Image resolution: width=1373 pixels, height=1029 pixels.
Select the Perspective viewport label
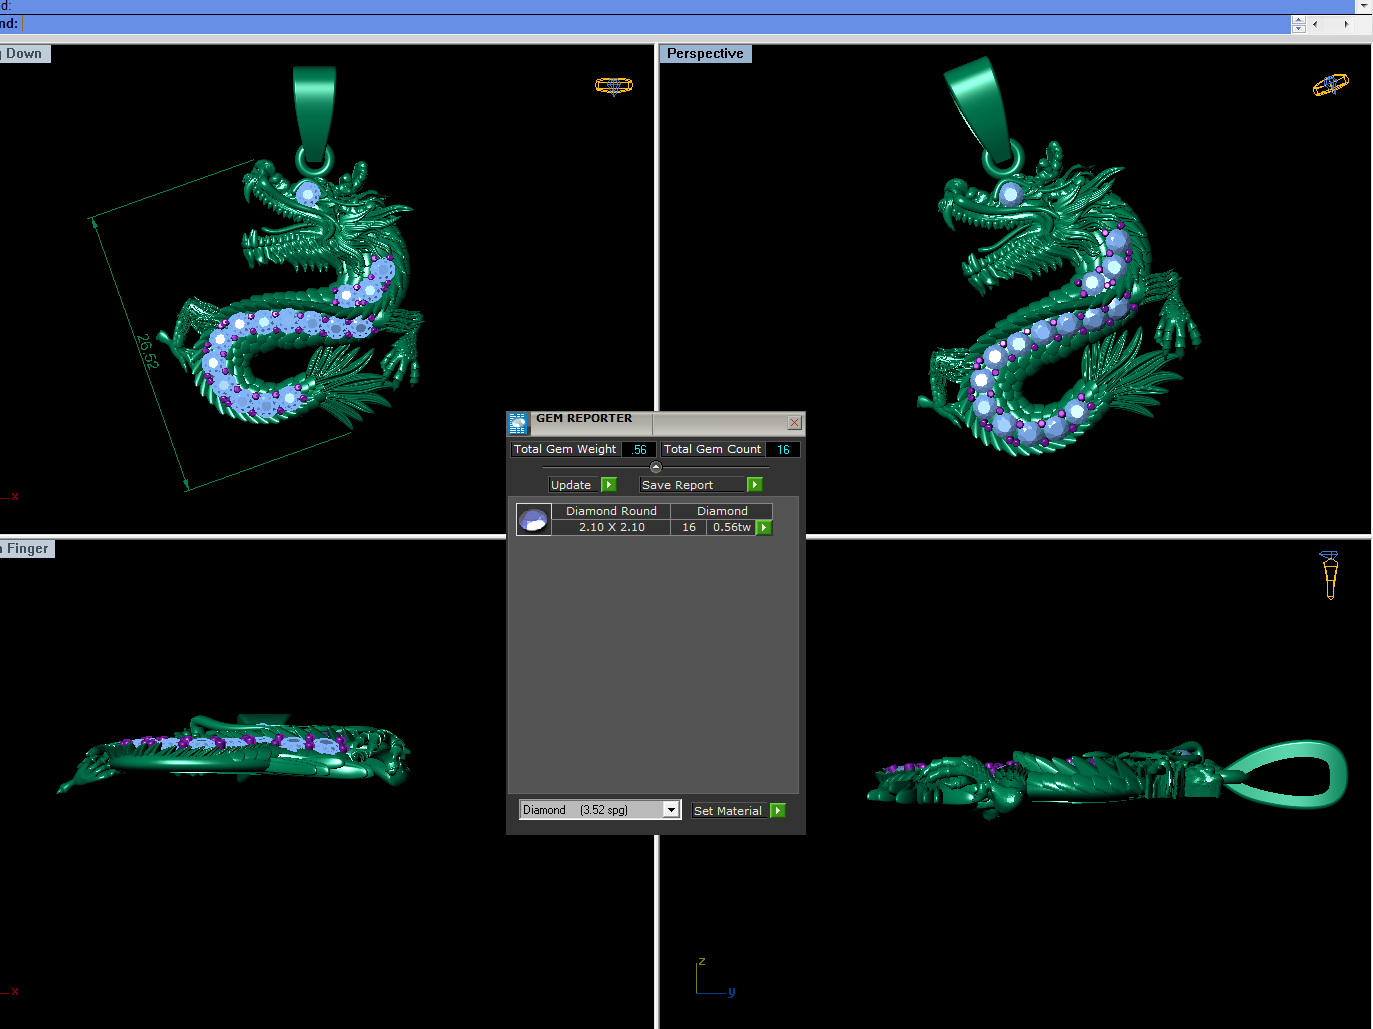(705, 54)
